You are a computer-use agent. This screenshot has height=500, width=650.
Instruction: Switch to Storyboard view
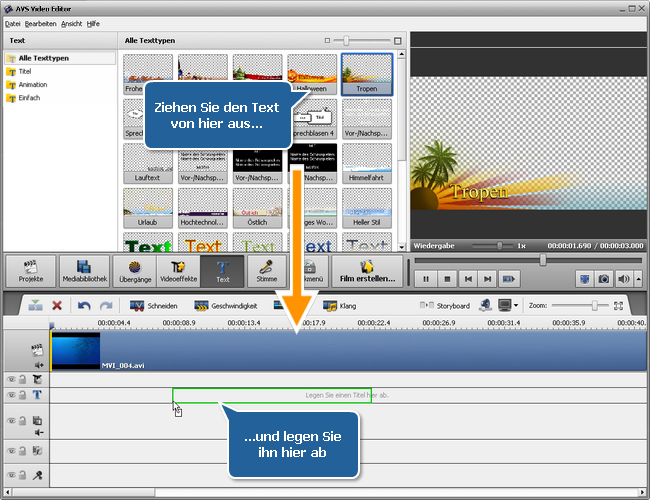(445, 306)
